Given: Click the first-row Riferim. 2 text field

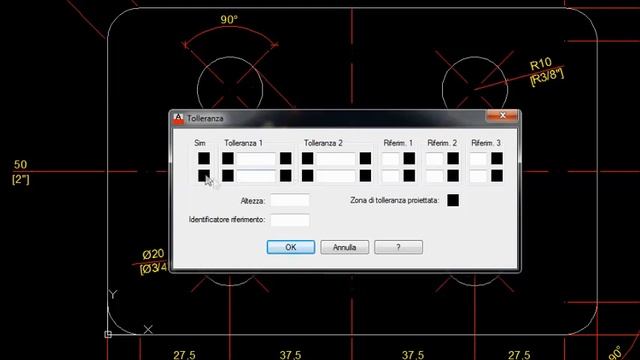Looking at the screenshot, I should point(435,159).
